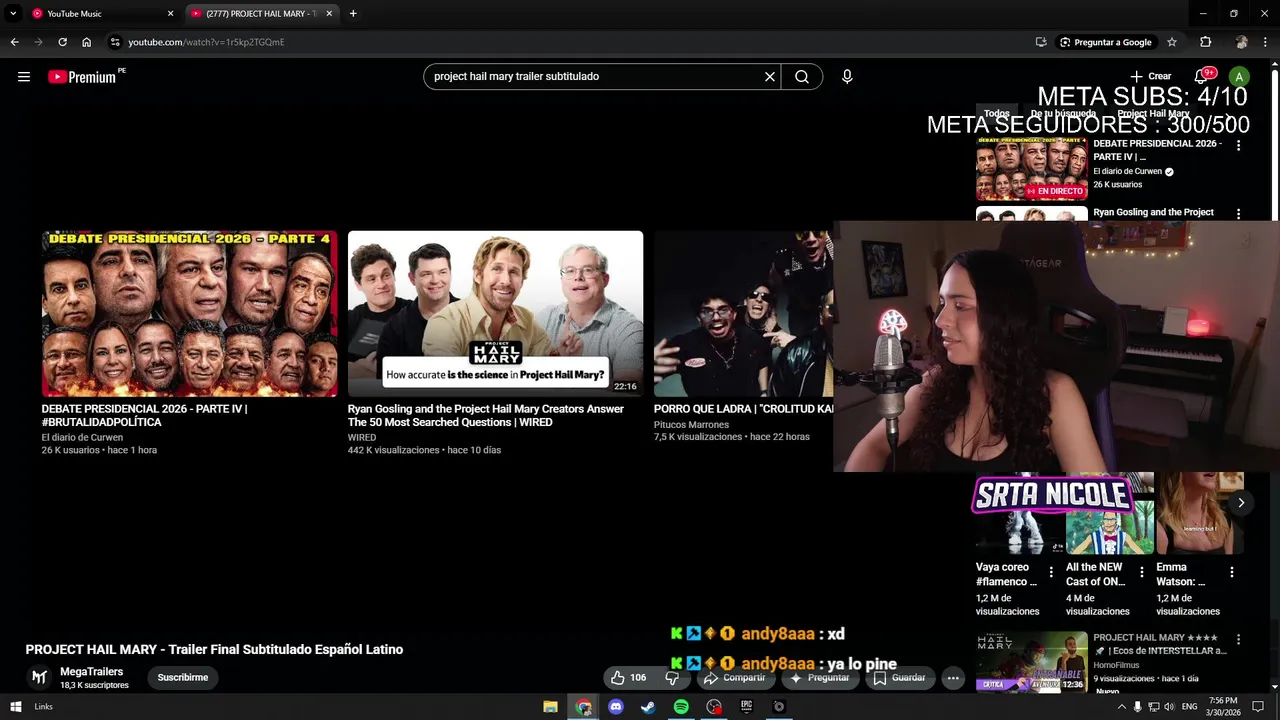This screenshot has height=720, width=1280.
Task: Switch to the YouTube Music tab
Action: pos(95,14)
